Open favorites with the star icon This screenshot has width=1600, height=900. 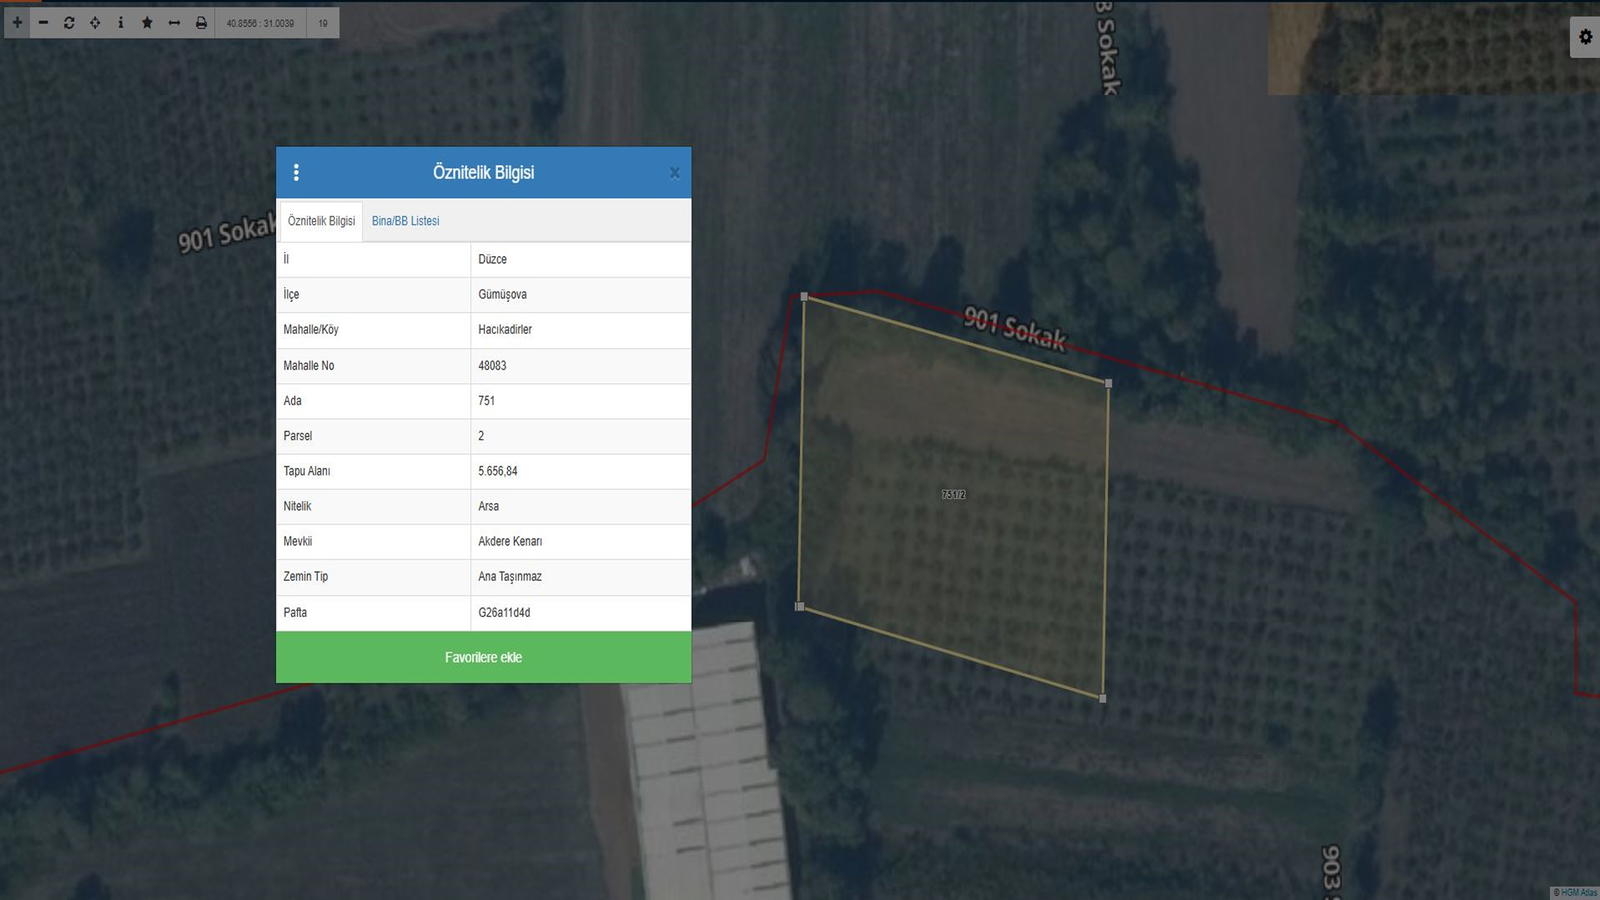tap(147, 22)
